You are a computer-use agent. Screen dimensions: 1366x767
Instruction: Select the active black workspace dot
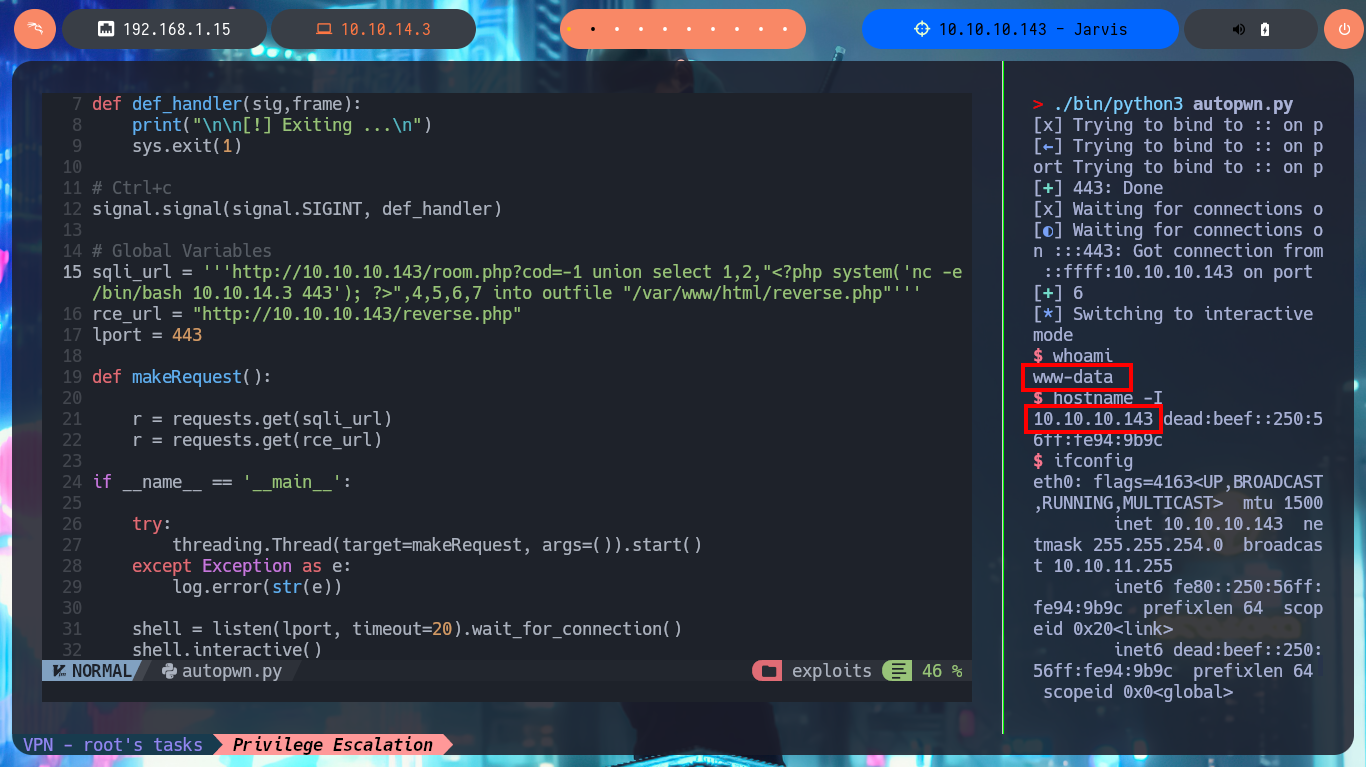(593, 30)
